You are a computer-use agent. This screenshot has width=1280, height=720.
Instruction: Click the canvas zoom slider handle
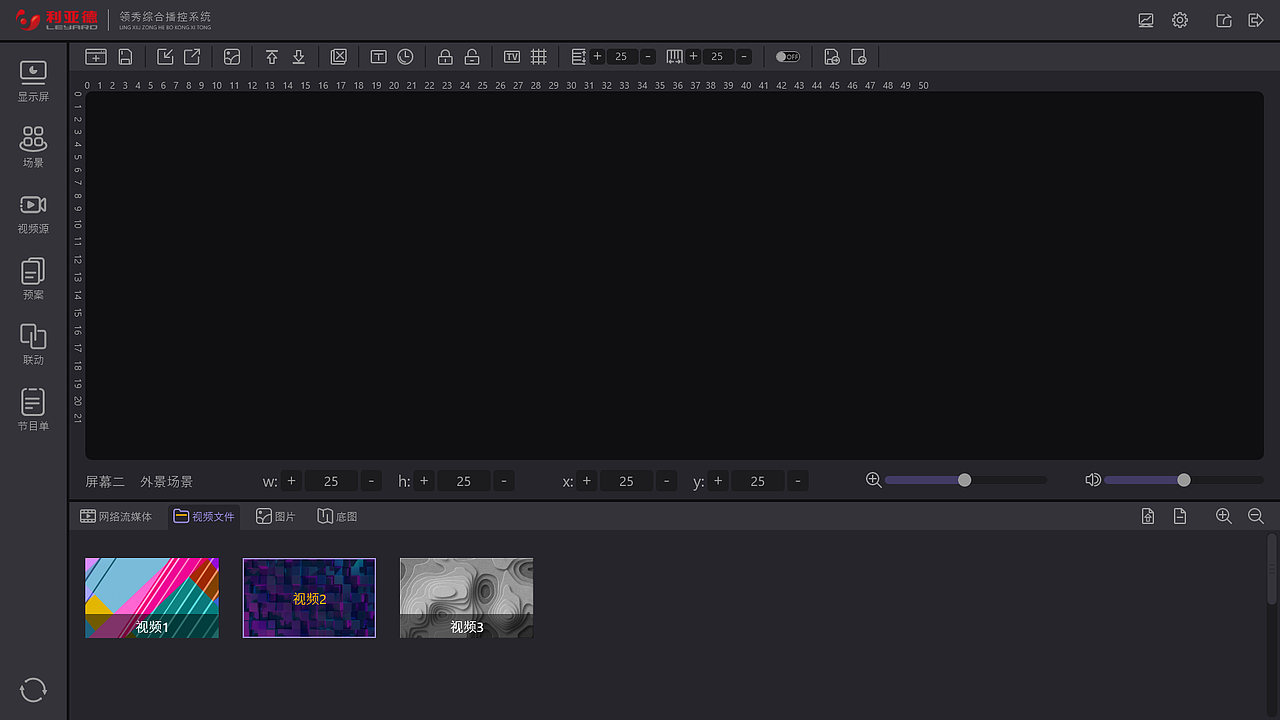coord(964,480)
